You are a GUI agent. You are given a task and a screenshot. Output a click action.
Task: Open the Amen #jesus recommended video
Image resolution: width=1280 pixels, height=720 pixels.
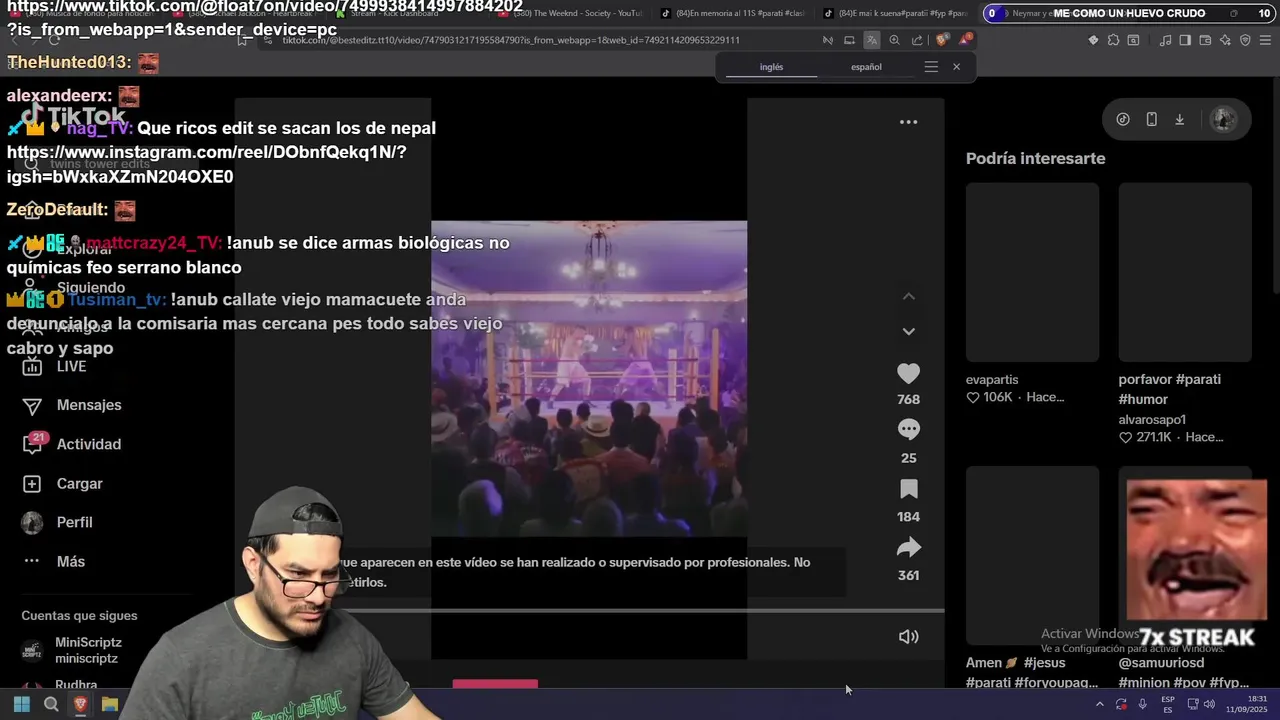point(1032,556)
